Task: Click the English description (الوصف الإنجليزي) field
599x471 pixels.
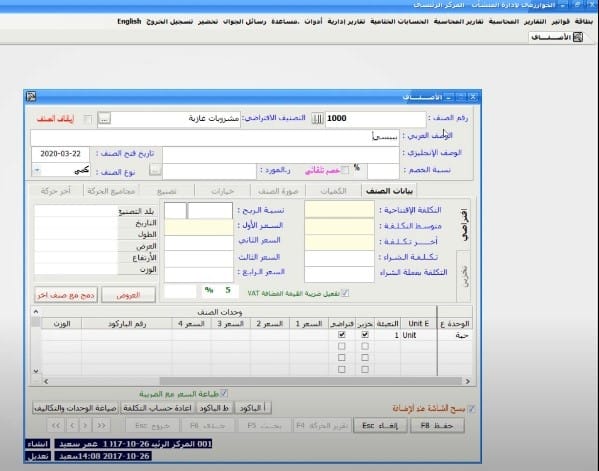Action: tap(281, 155)
